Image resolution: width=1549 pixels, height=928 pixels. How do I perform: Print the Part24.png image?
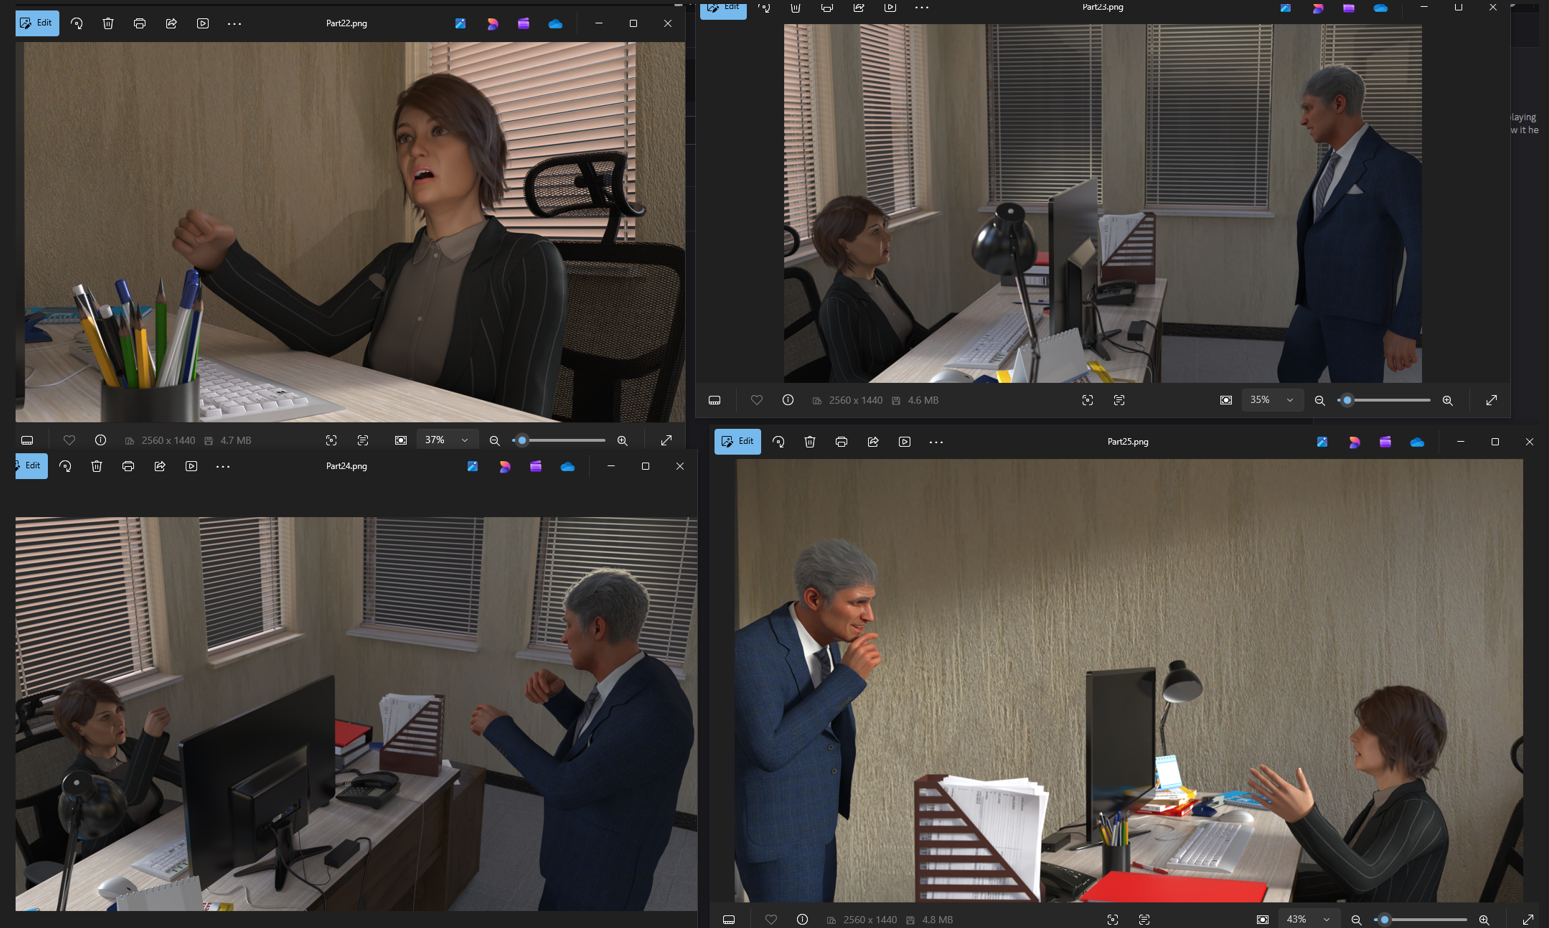coord(128,466)
